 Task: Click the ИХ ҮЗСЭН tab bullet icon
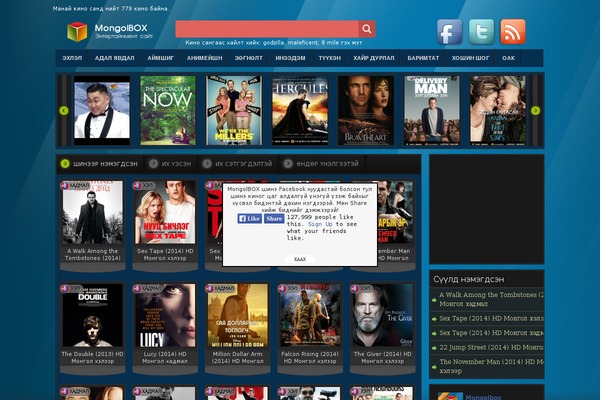click(153, 164)
